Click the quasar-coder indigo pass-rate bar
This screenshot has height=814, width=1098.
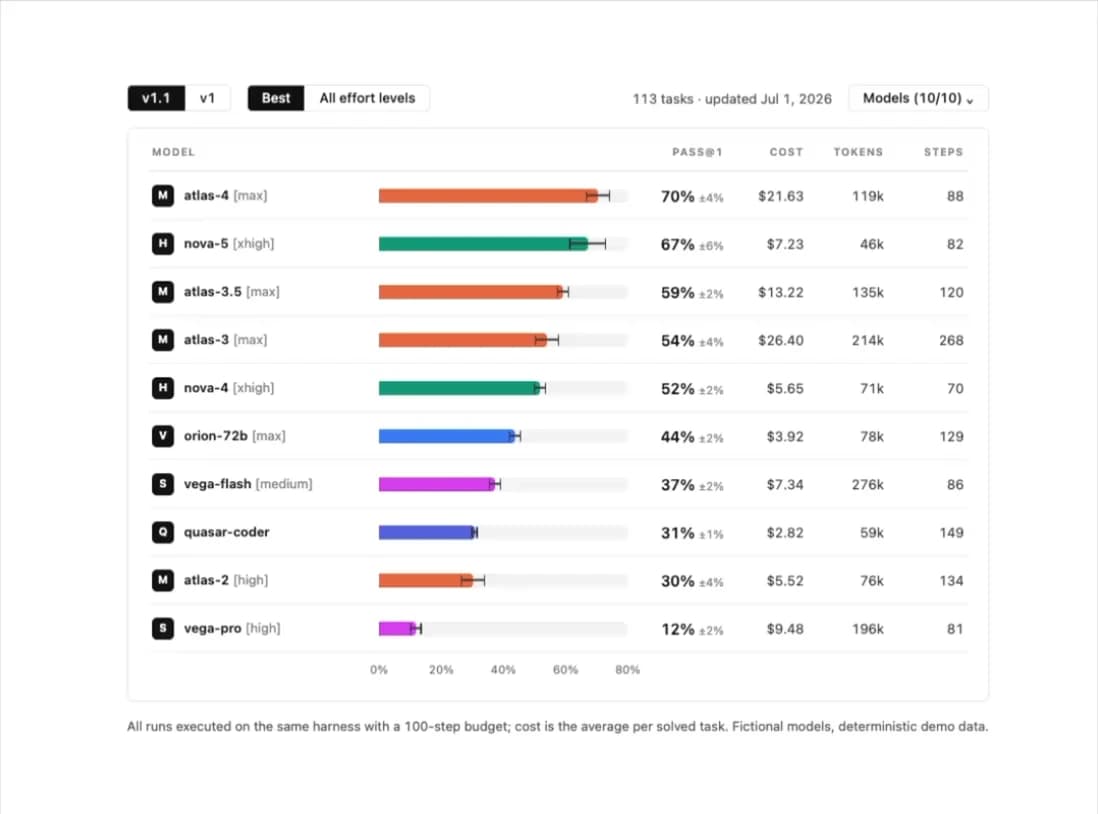coord(427,532)
